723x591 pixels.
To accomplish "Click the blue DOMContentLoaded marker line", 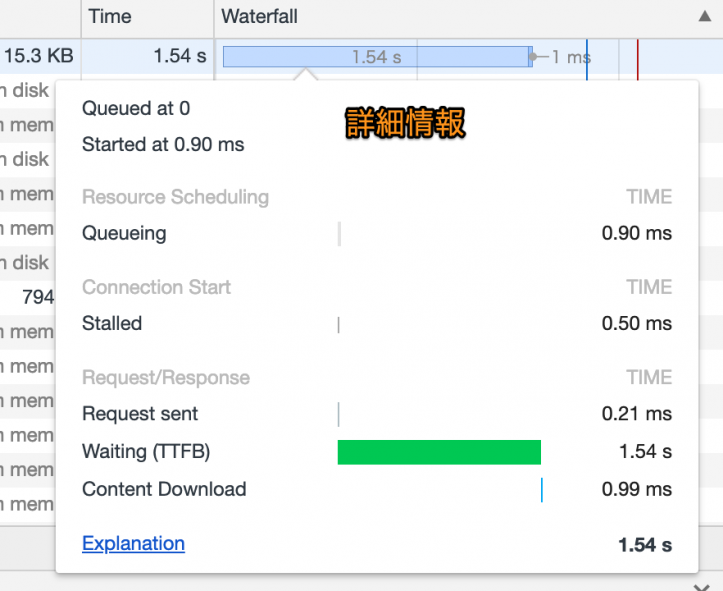I will click(x=587, y=56).
